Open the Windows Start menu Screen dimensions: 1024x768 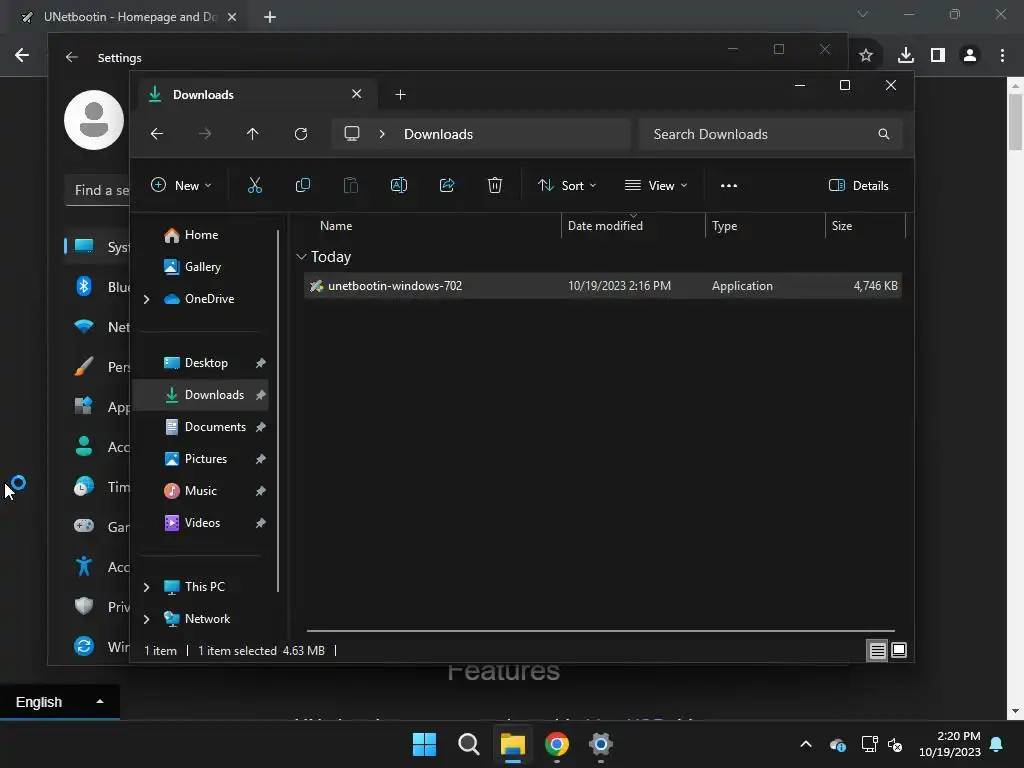click(424, 744)
